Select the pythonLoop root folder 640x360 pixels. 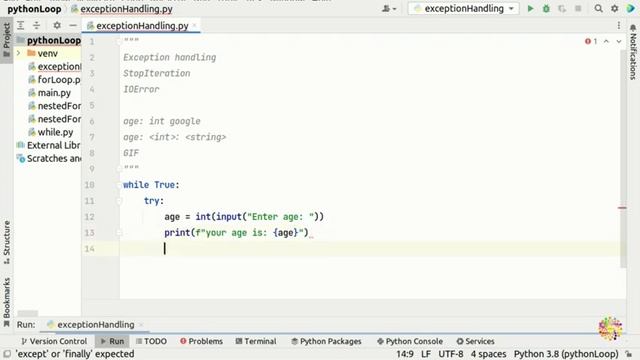tap(49, 40)
